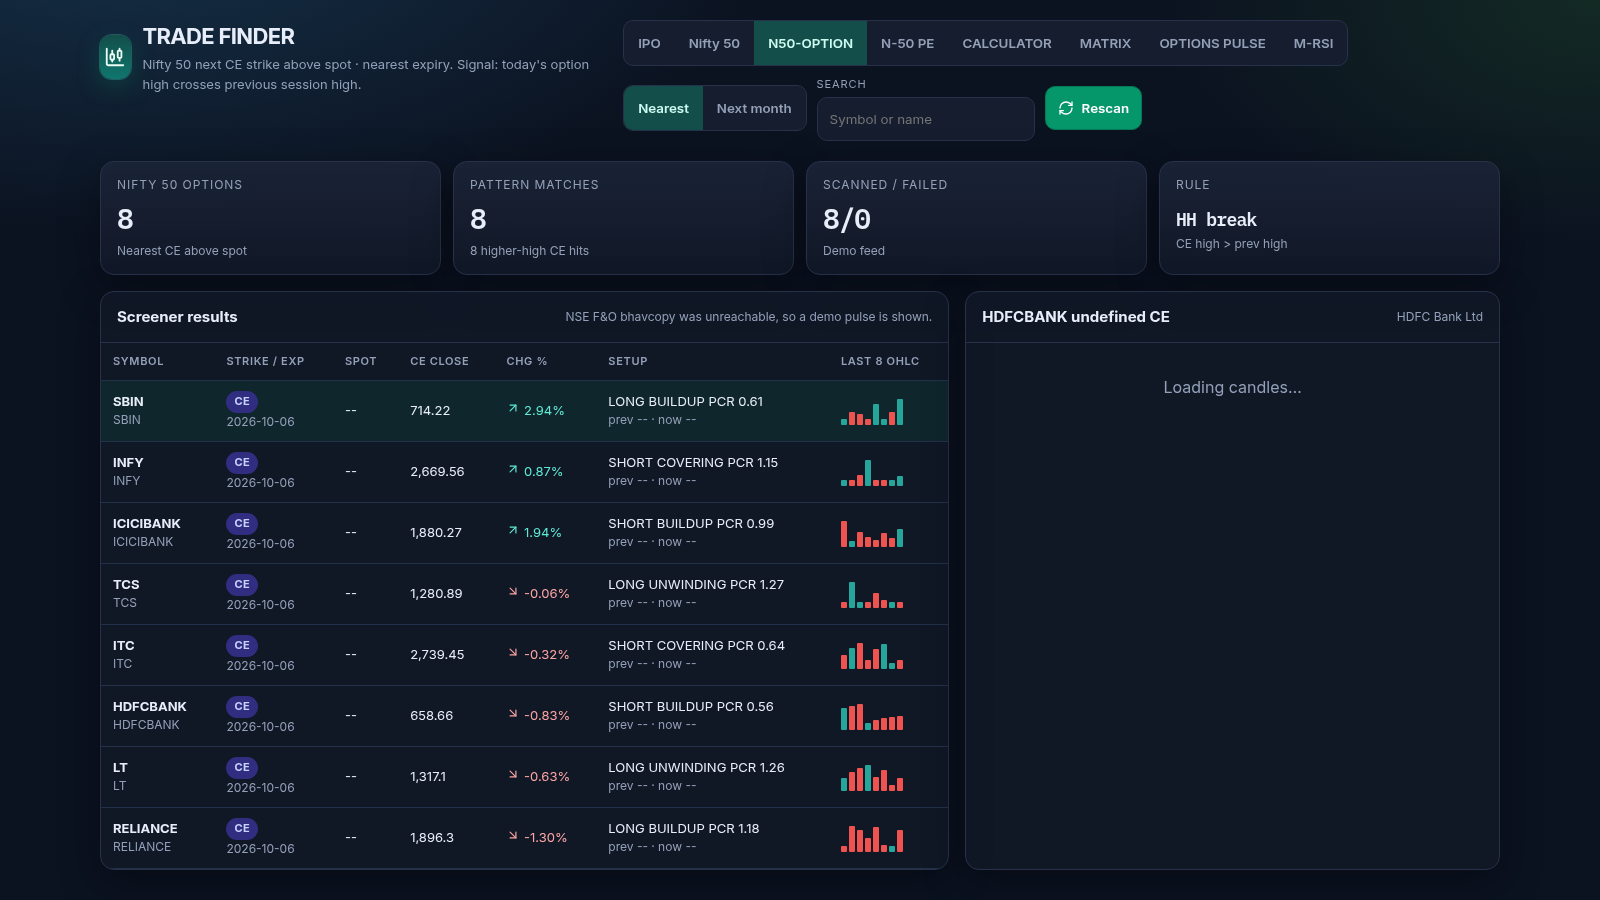Screen dimensions: 1600x900
Task: Click the OHLC sparkline for SBIN
Action: 872,411
